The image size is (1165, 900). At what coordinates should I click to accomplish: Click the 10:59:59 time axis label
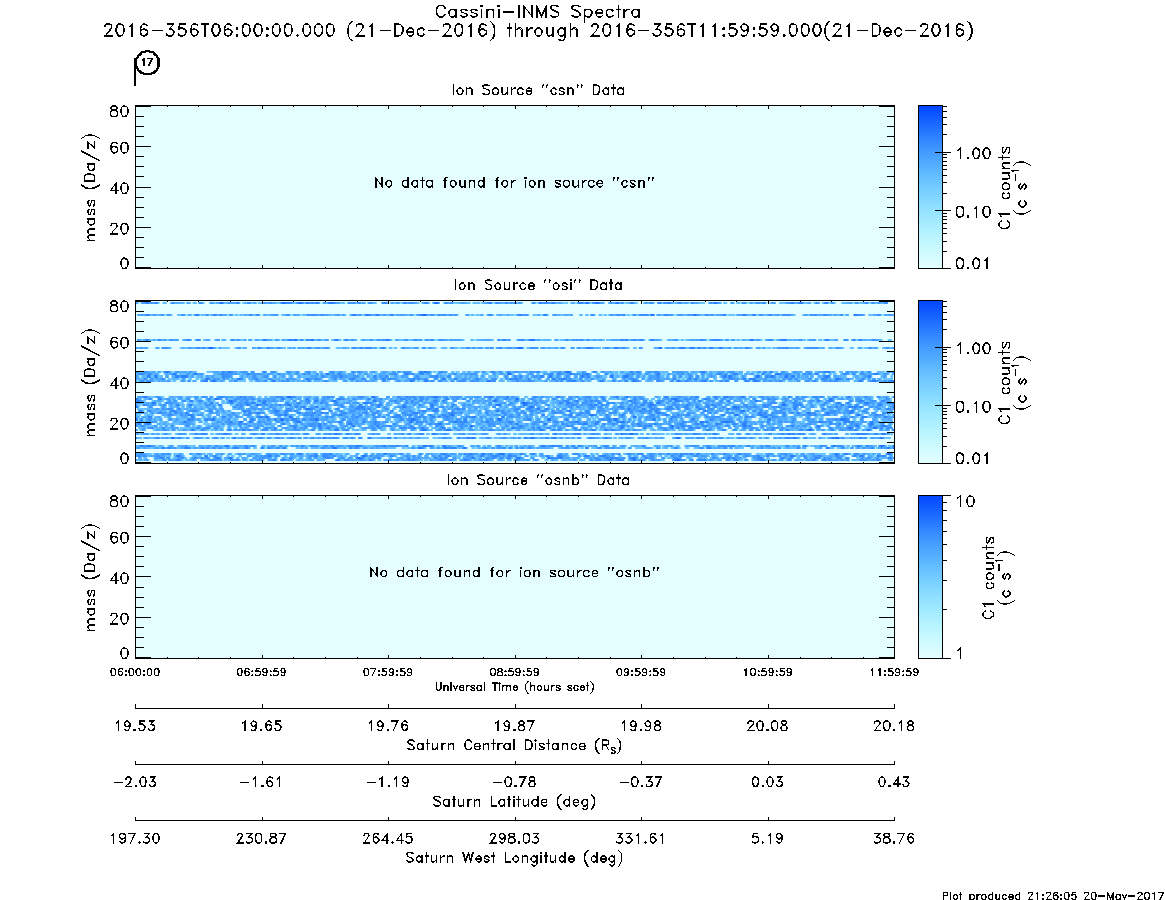768,672
